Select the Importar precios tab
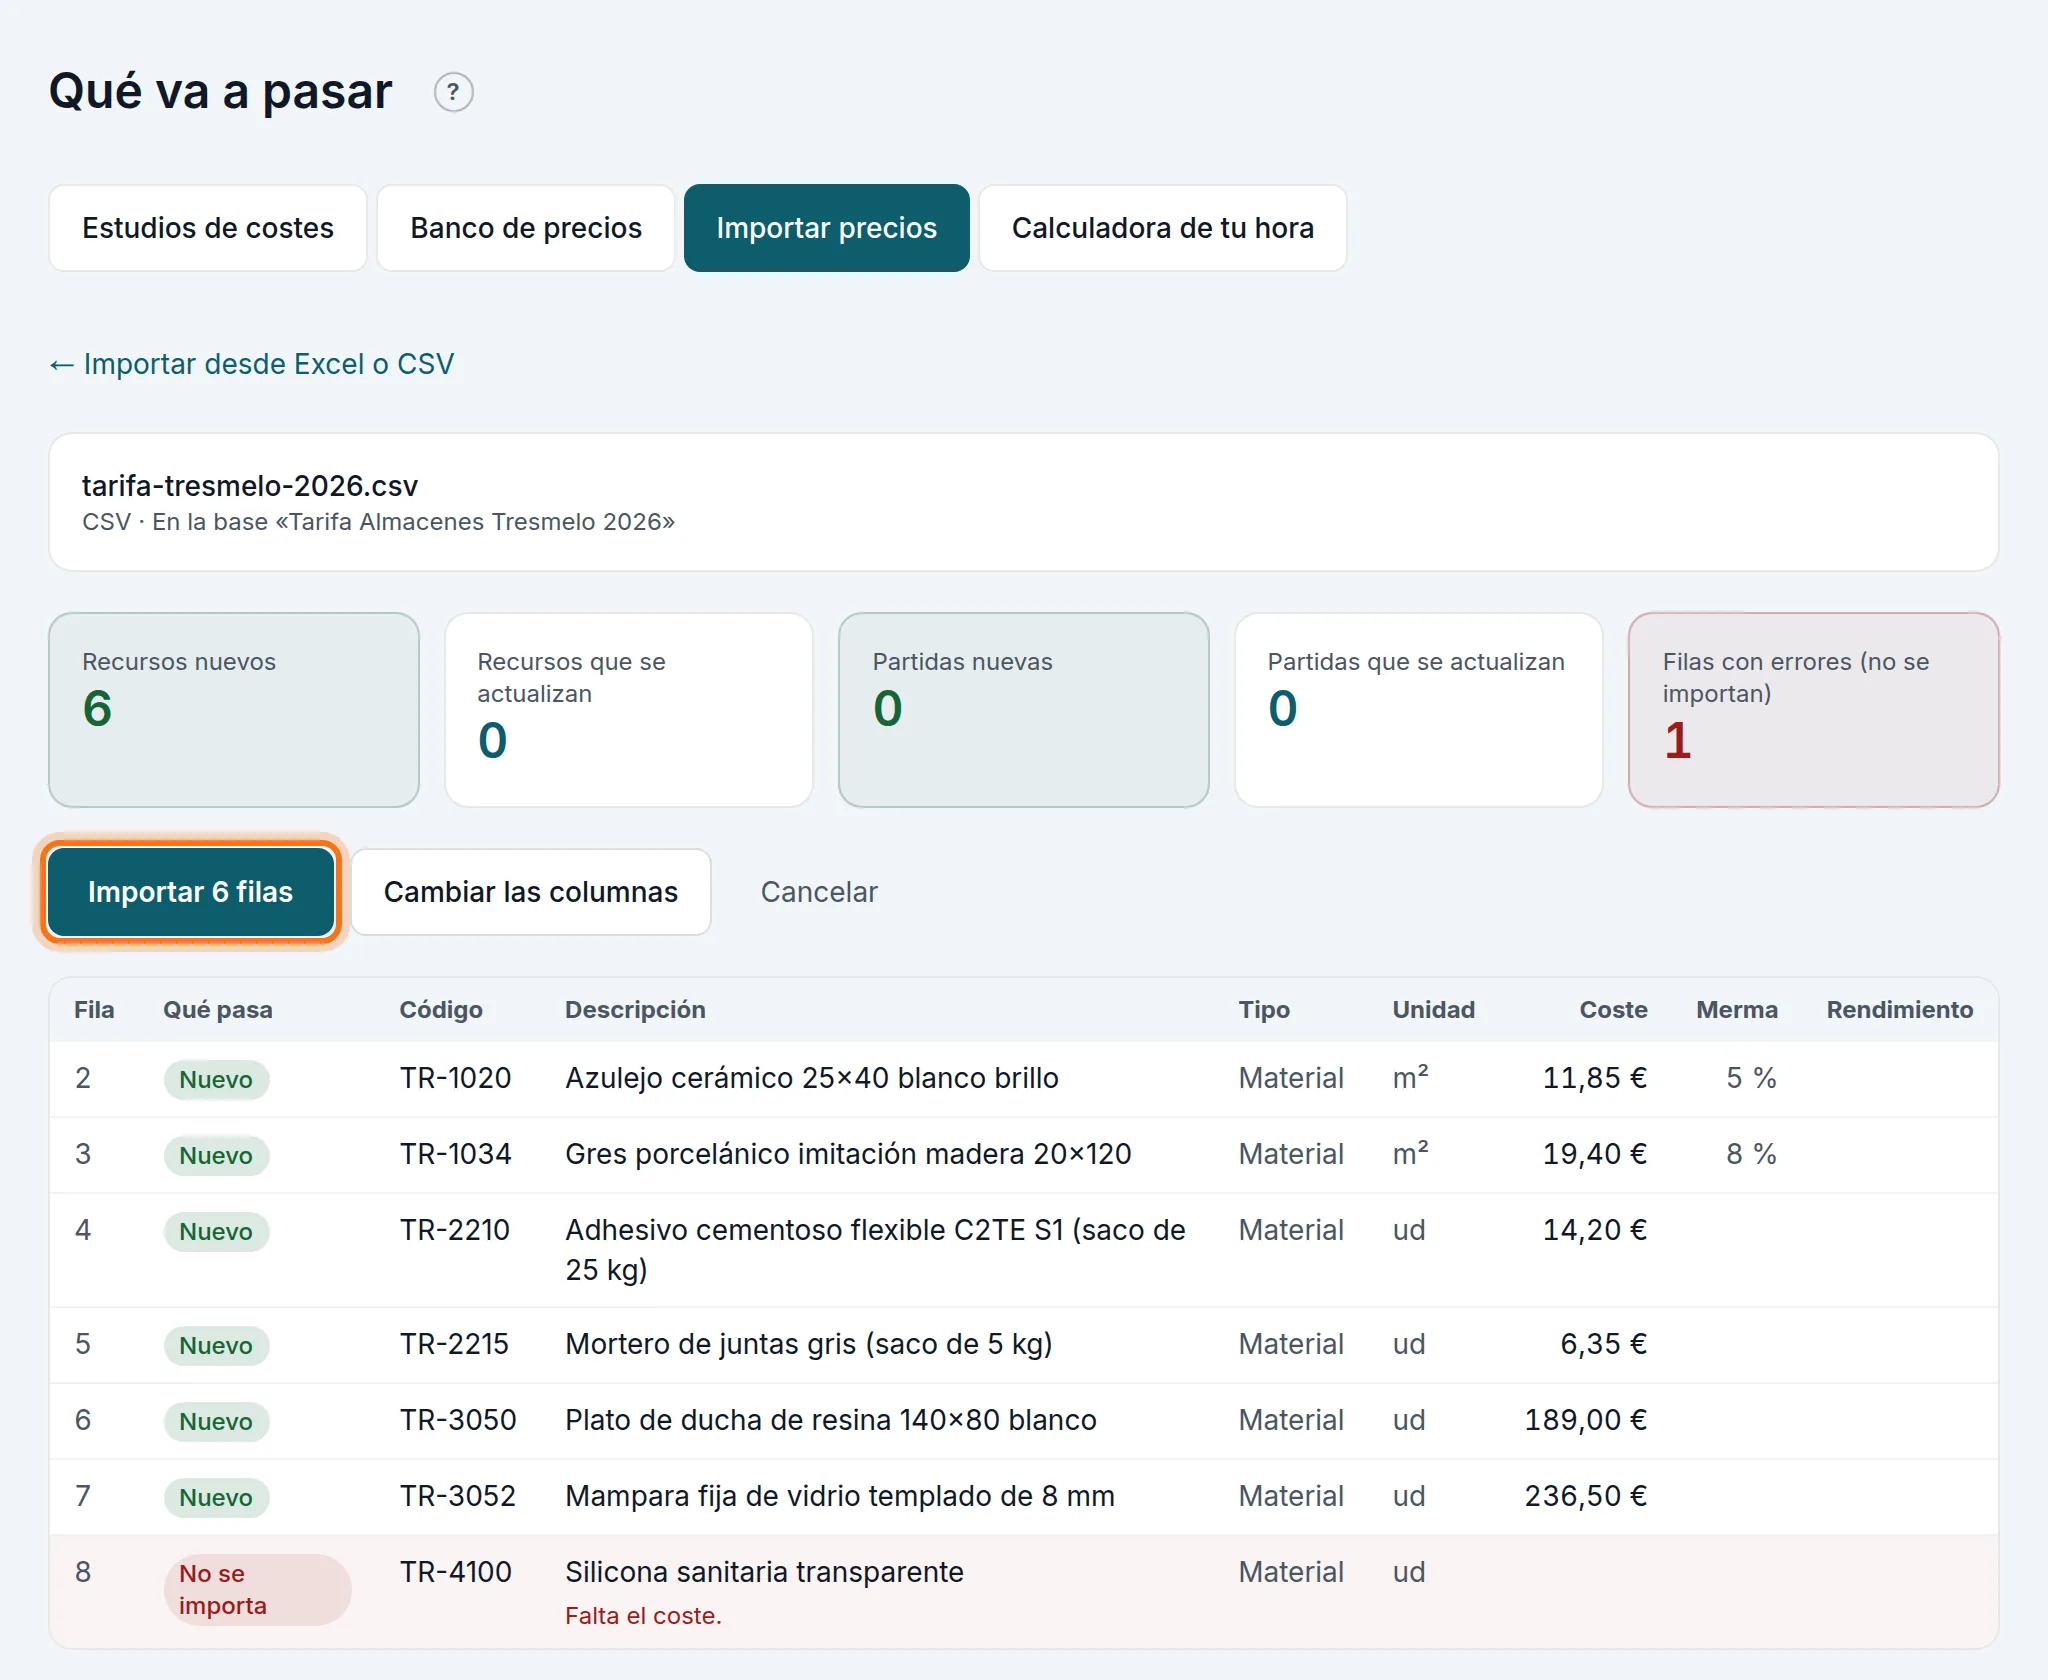This screenshot has width=2048, height=1680. (x=827, y=228)
